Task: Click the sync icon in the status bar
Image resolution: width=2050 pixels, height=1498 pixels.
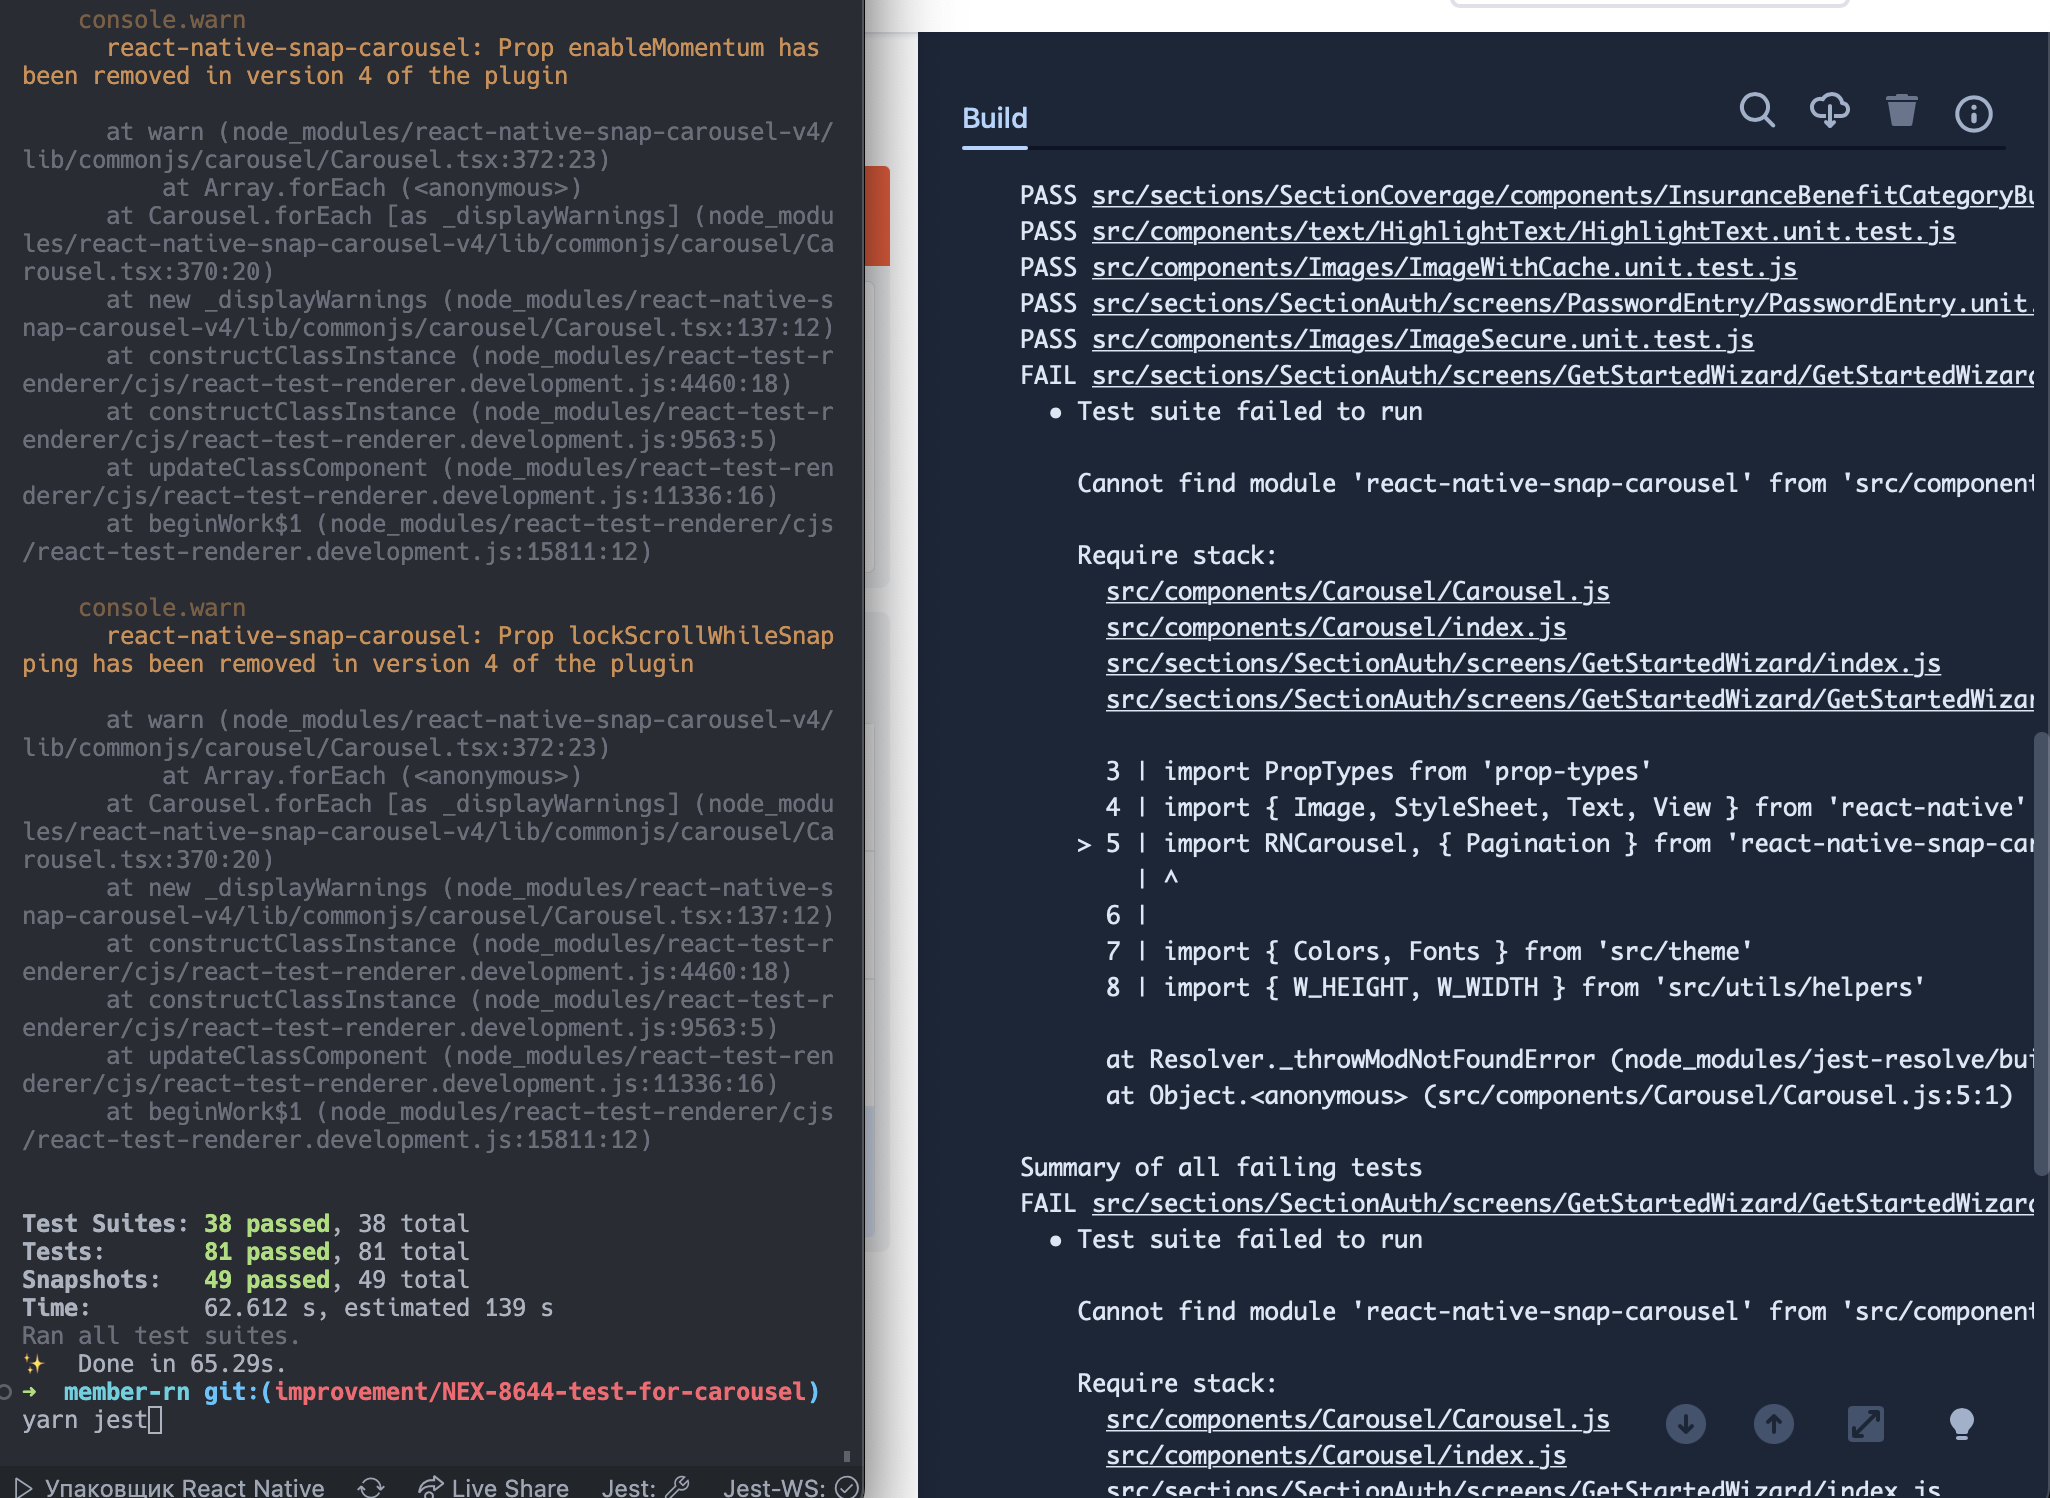Action: click(370, 1487)
